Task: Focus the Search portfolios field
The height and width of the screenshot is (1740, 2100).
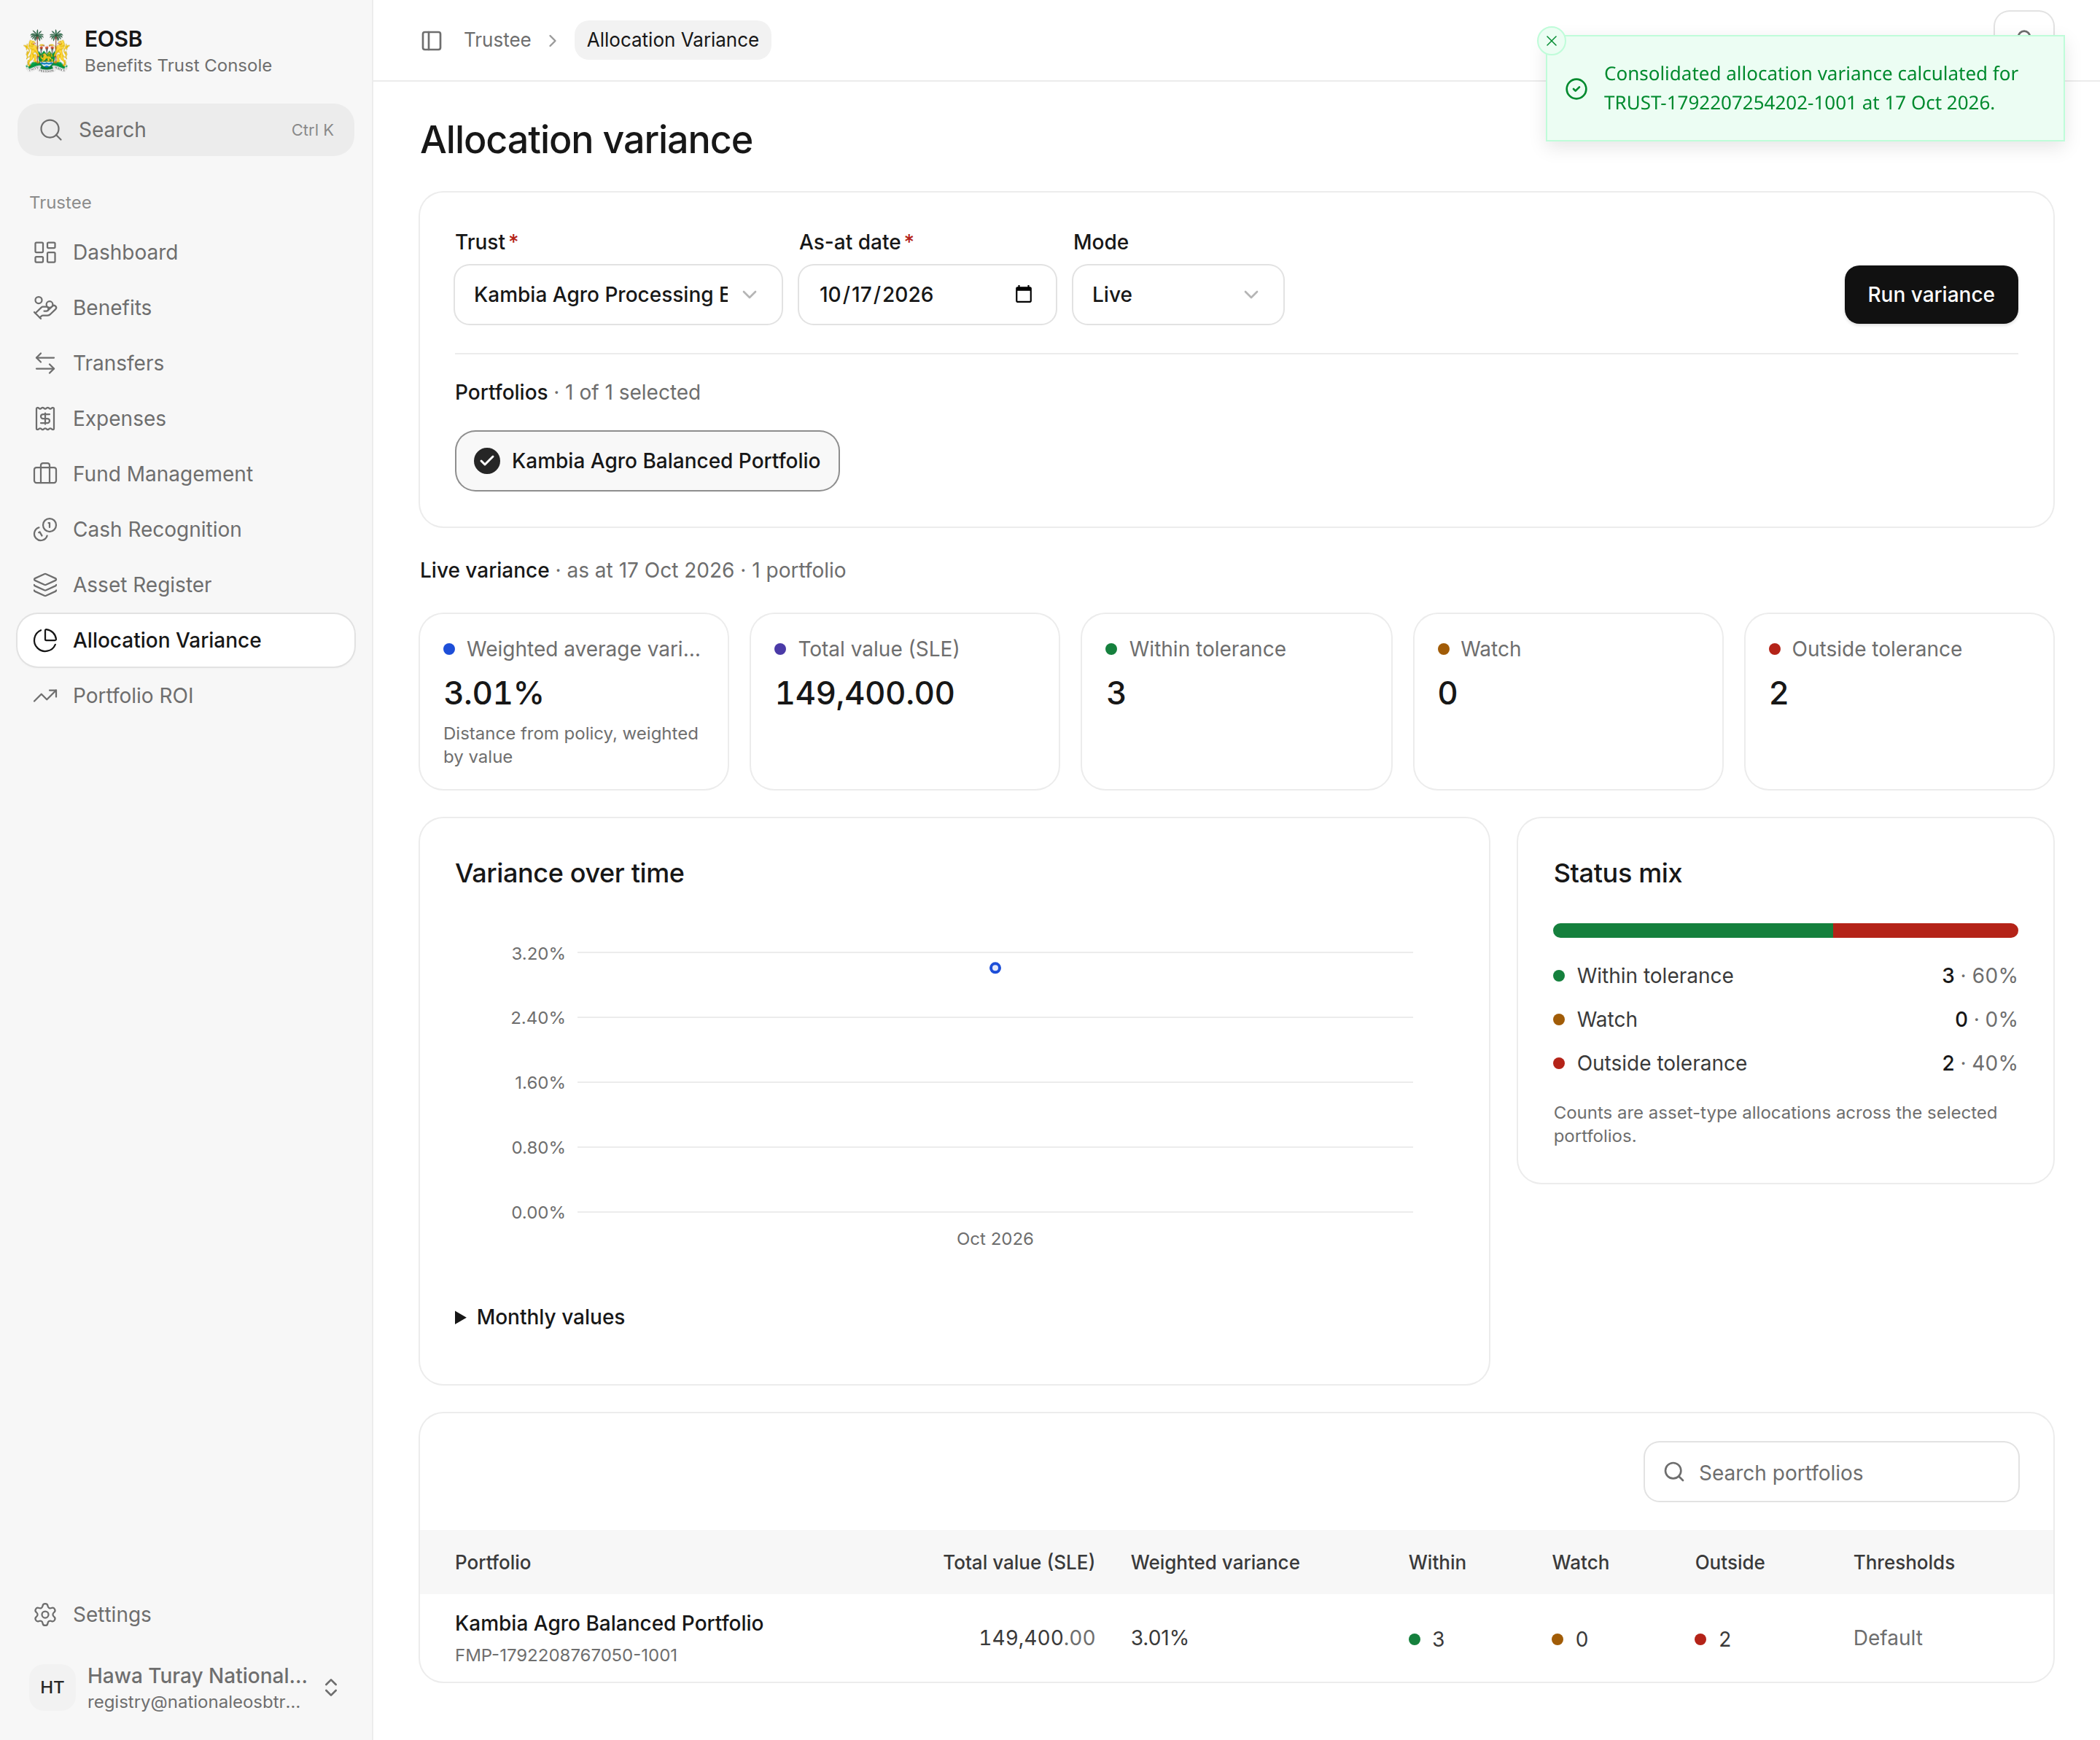Action: (1831, 1472)
